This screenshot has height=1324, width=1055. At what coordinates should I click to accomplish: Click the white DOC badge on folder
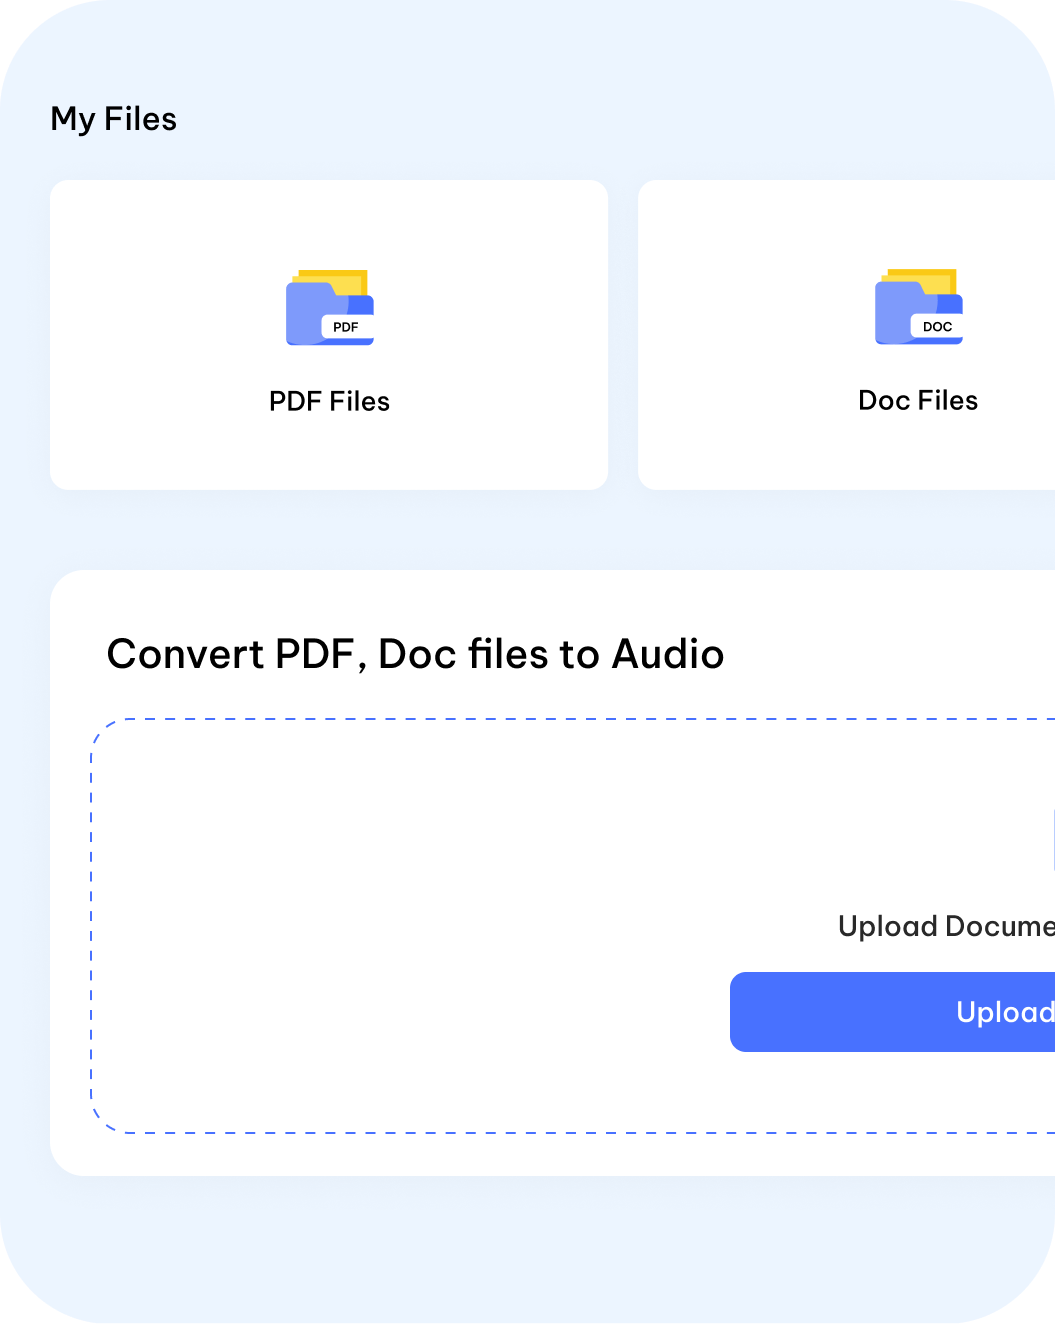click(x=937, y=327)
